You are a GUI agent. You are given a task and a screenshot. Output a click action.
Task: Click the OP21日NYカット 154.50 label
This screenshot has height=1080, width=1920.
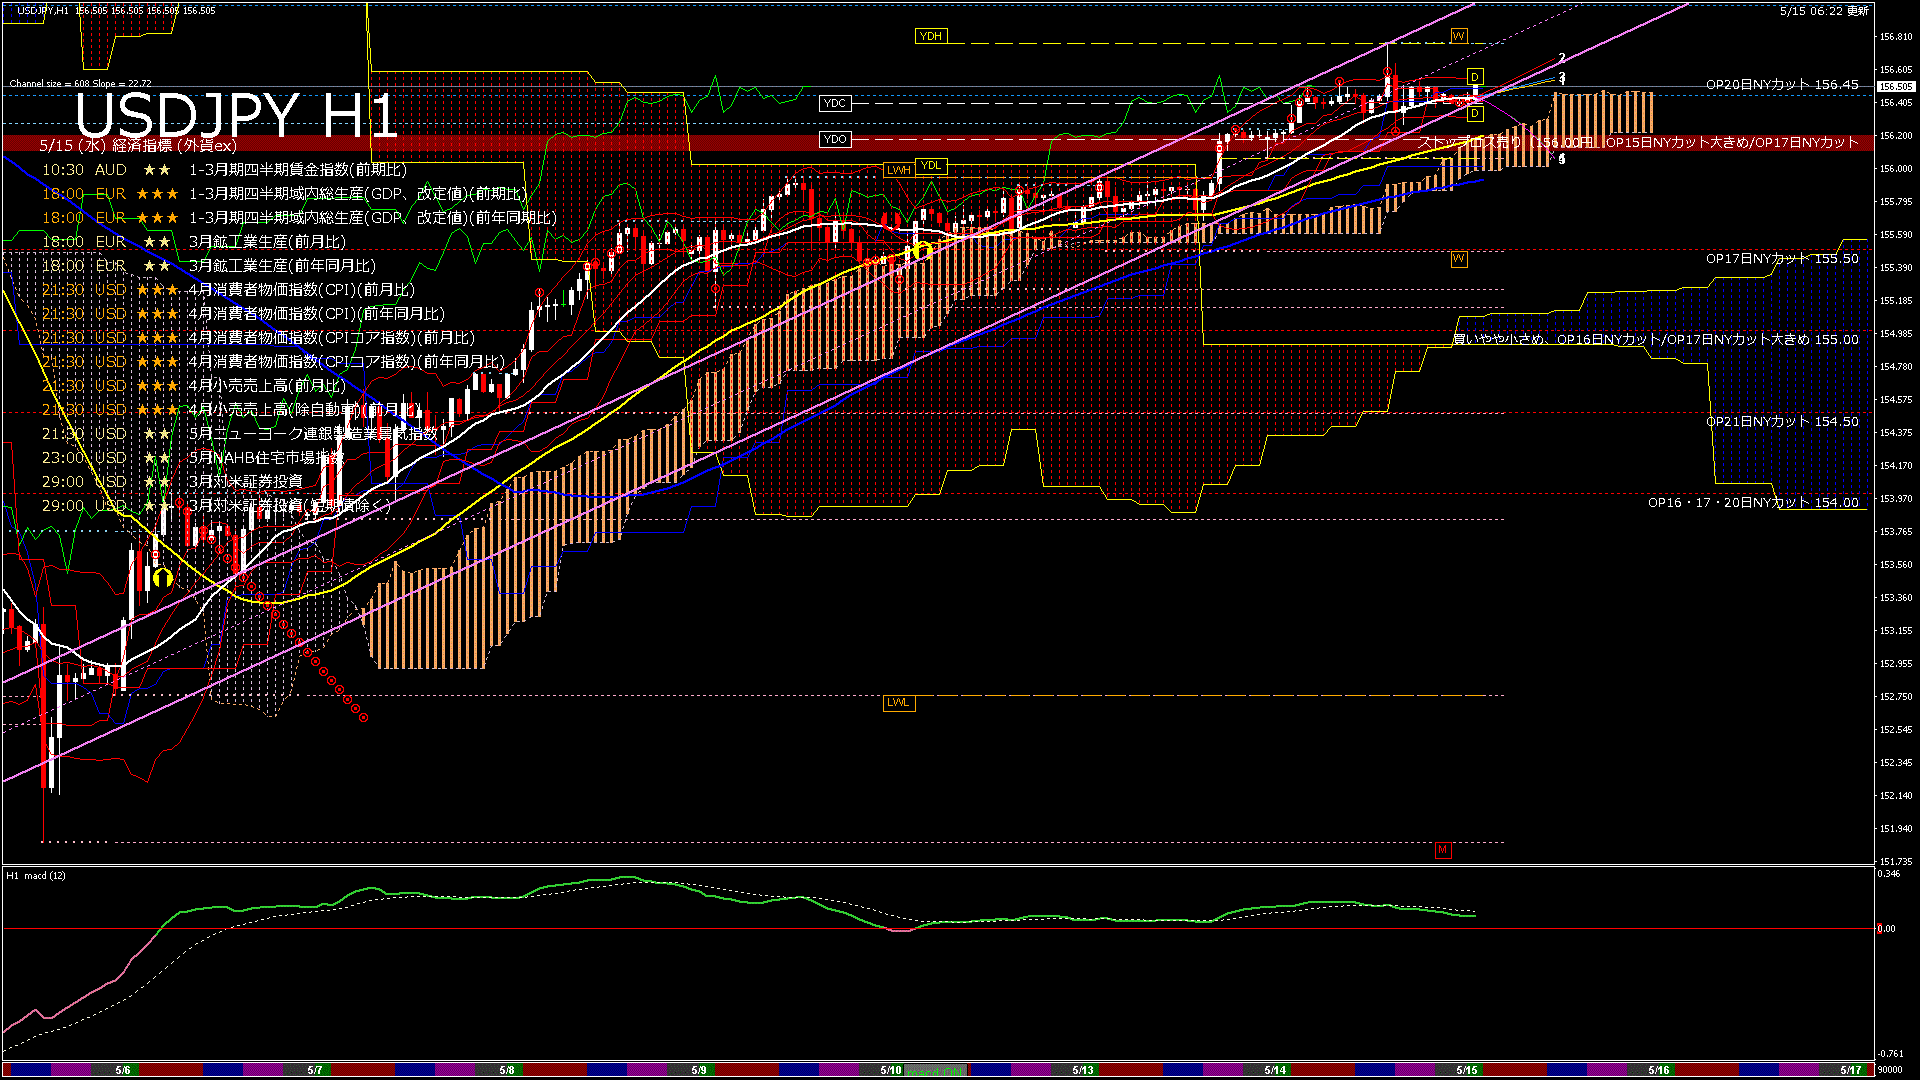tap(1781, 421)
